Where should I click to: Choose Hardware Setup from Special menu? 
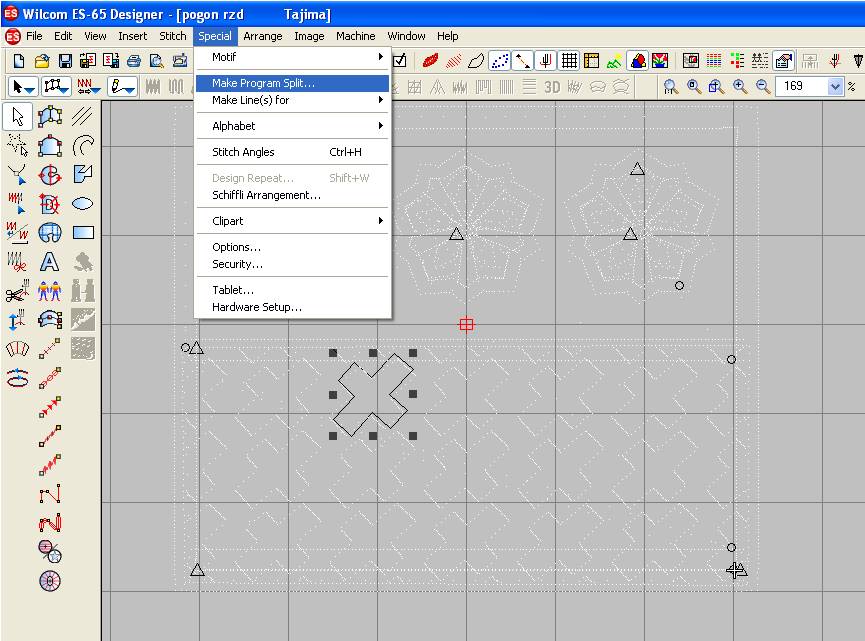tap(257, 308)
